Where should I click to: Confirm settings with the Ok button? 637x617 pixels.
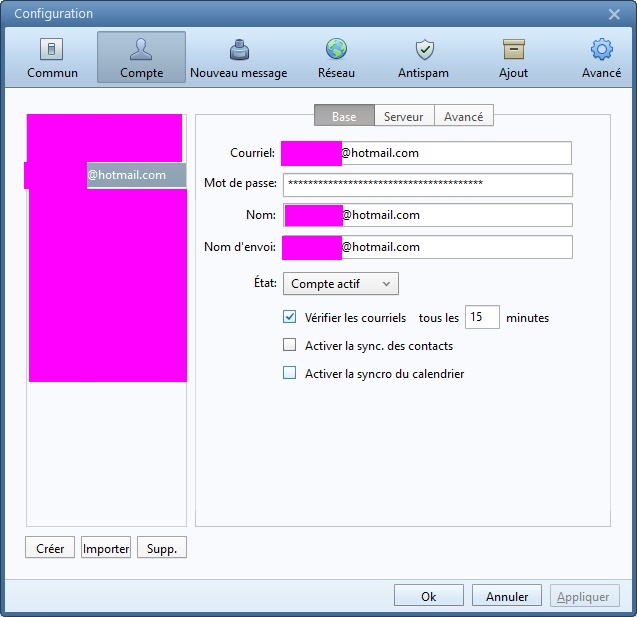coord(428,596)
